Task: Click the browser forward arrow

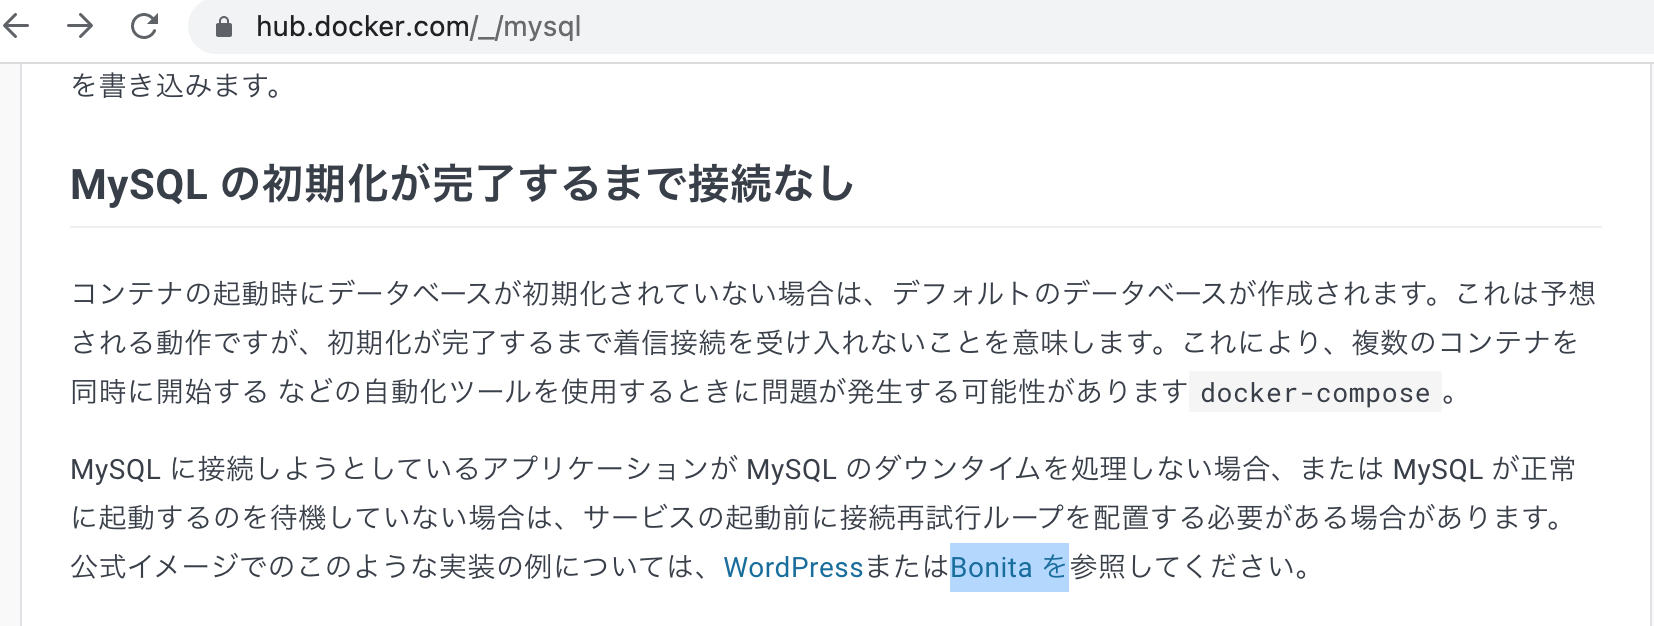Action: [80, 26]
